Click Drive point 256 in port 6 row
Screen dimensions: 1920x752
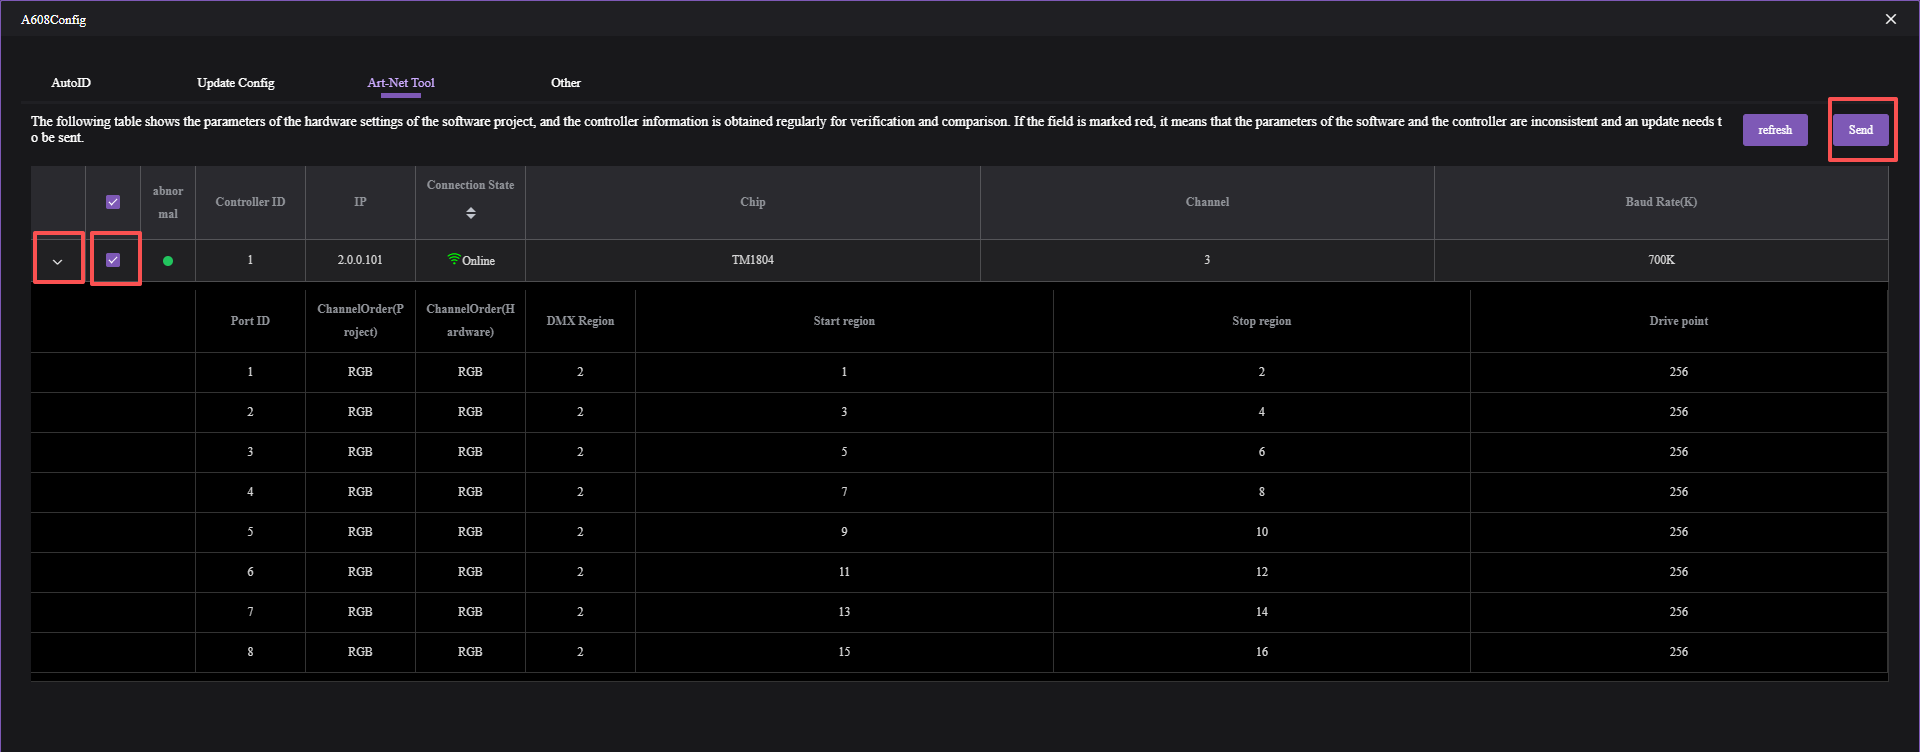tap(1679, 572)
